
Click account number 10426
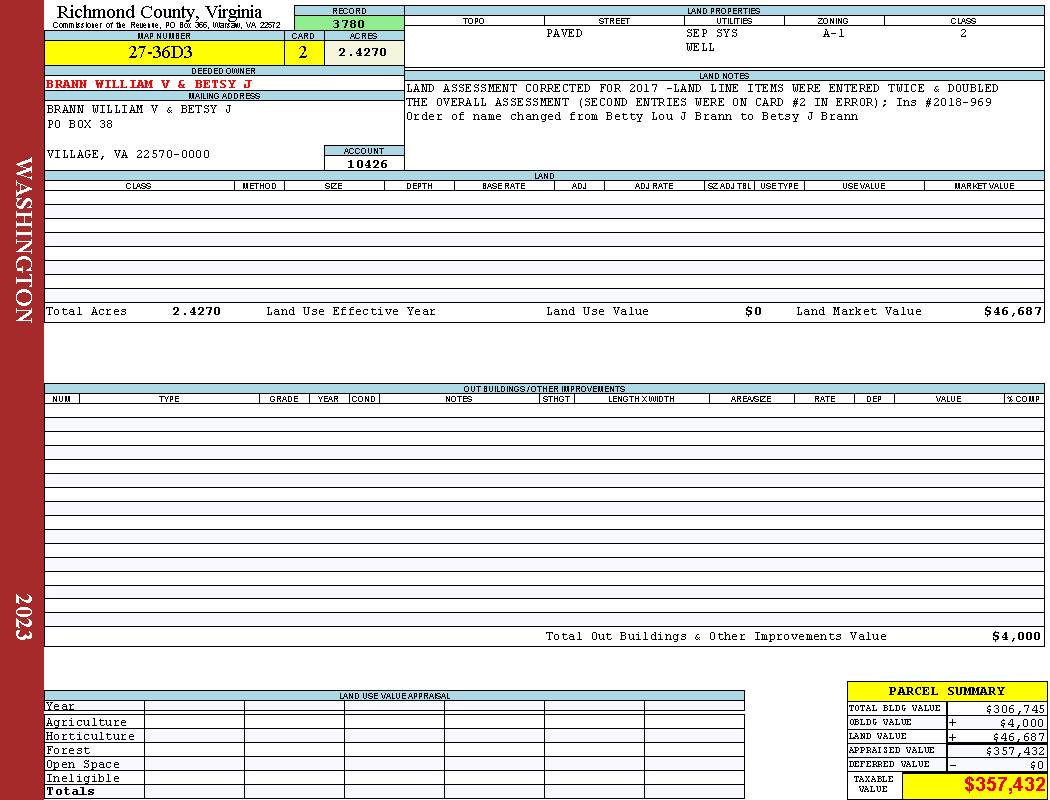367,164
